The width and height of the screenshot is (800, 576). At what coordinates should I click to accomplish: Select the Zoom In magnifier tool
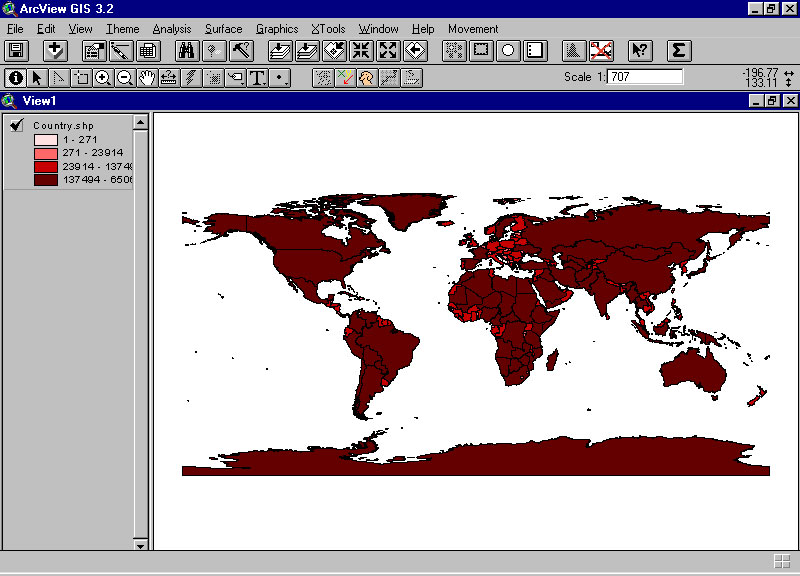pos(102,77)
